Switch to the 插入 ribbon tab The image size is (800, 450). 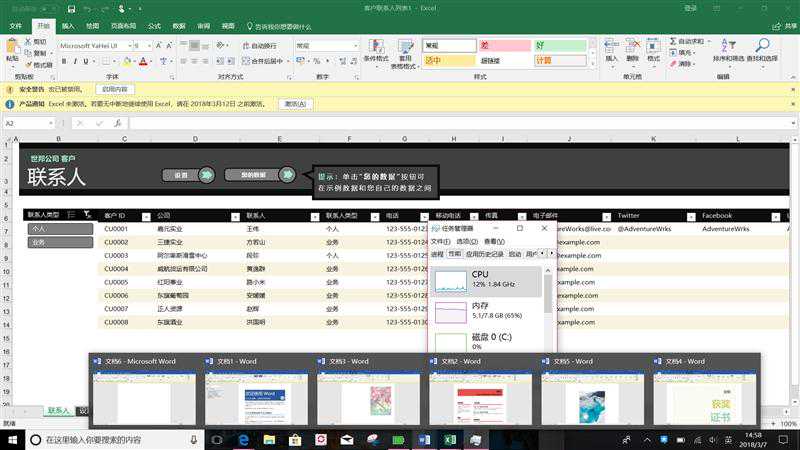click(67, 26)
